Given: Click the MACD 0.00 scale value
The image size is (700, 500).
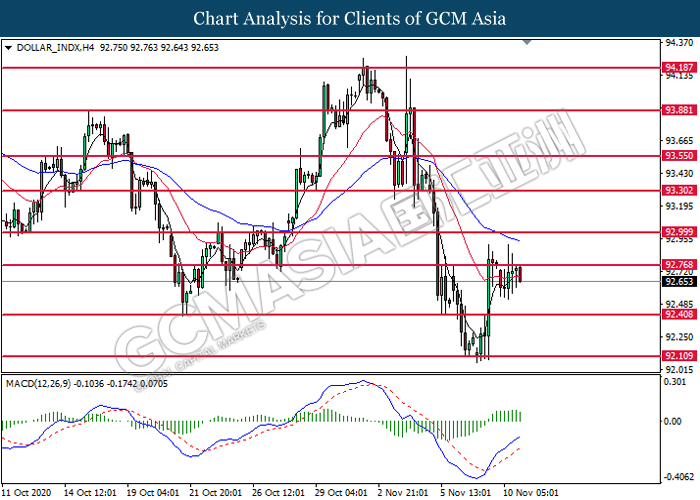Looking at the screenshot, I should 673,421.
